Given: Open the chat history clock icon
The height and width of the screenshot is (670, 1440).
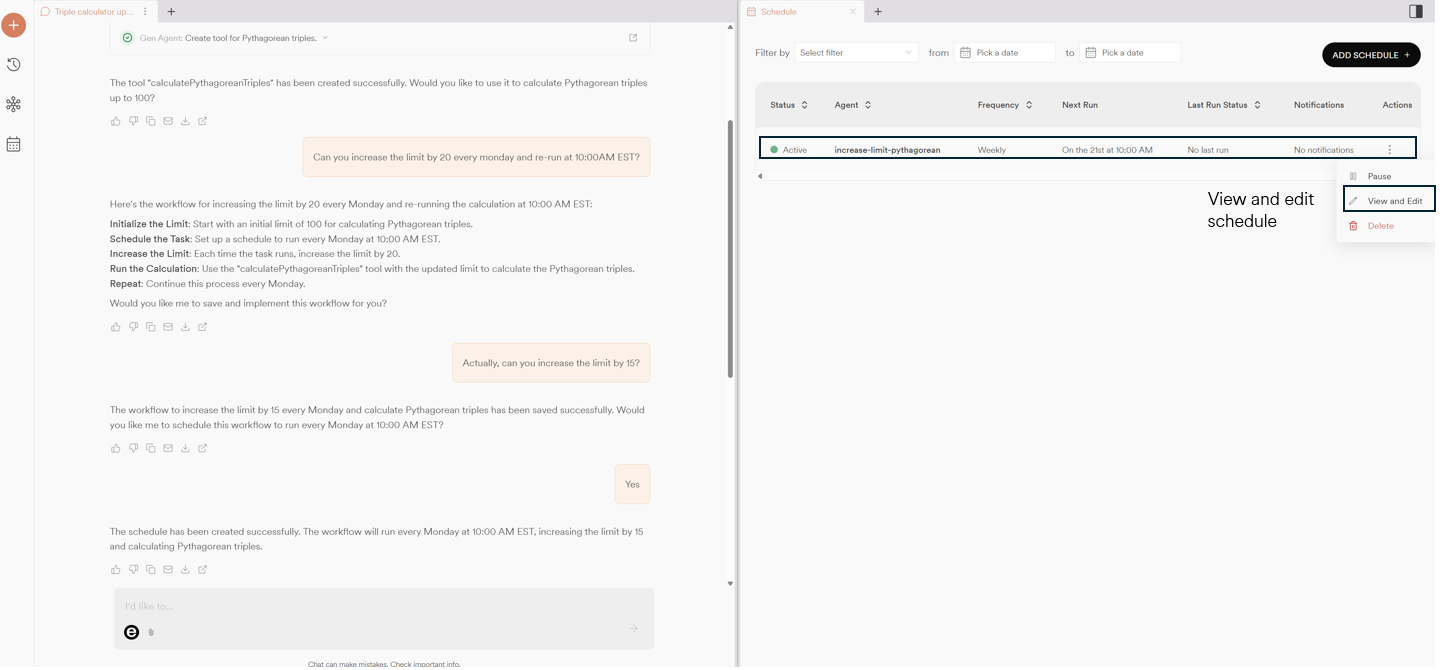Looking at the screenshot, I should click(14, 65).
